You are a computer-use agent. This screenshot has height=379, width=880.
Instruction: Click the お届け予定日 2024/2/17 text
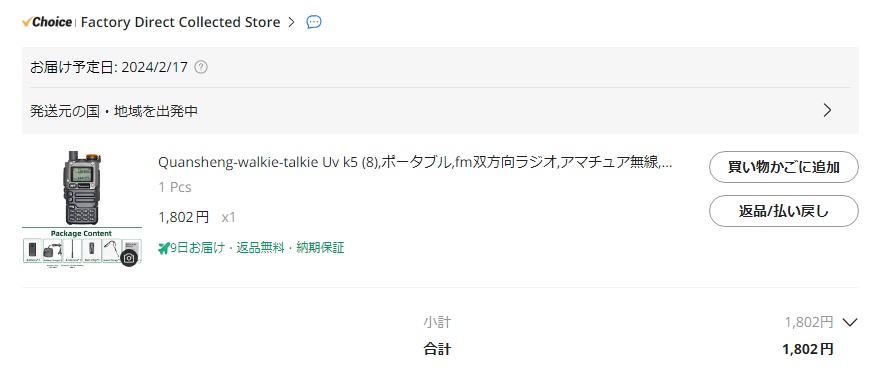tap(109, 67)
